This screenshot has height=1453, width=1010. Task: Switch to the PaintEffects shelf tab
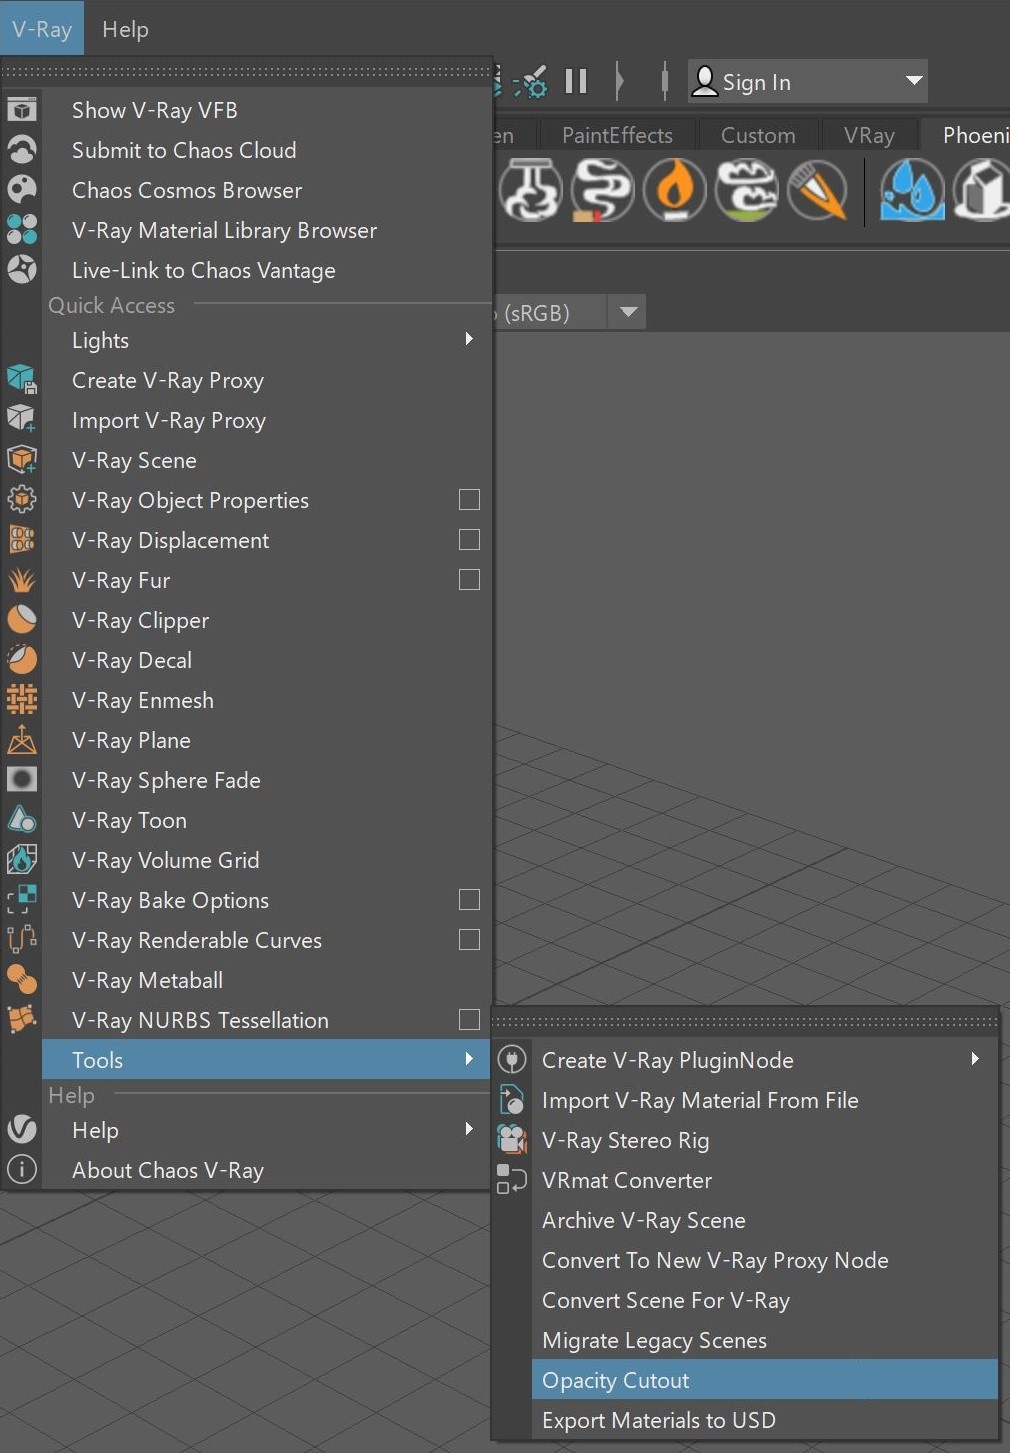pyautogui.click(x=617, y=135)
